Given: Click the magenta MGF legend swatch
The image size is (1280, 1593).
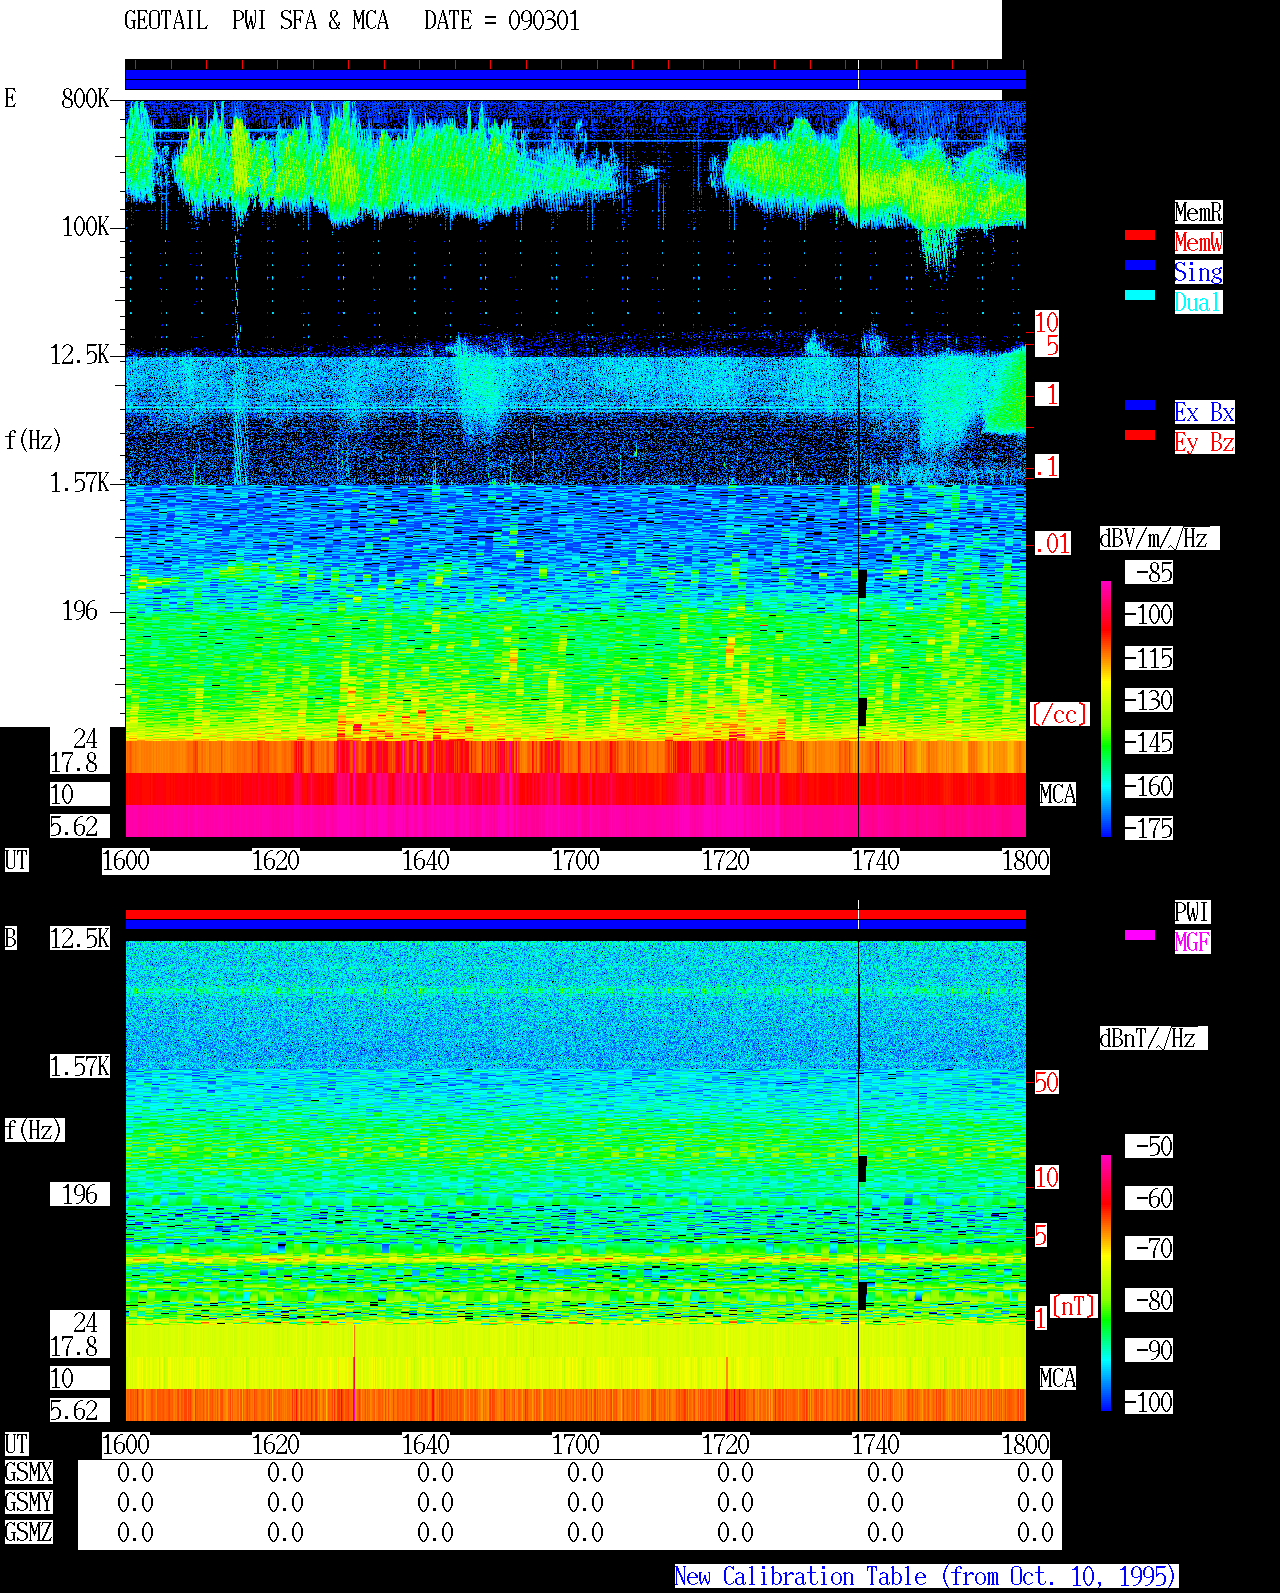Looking at the screenshot, I should point(1140,935).
